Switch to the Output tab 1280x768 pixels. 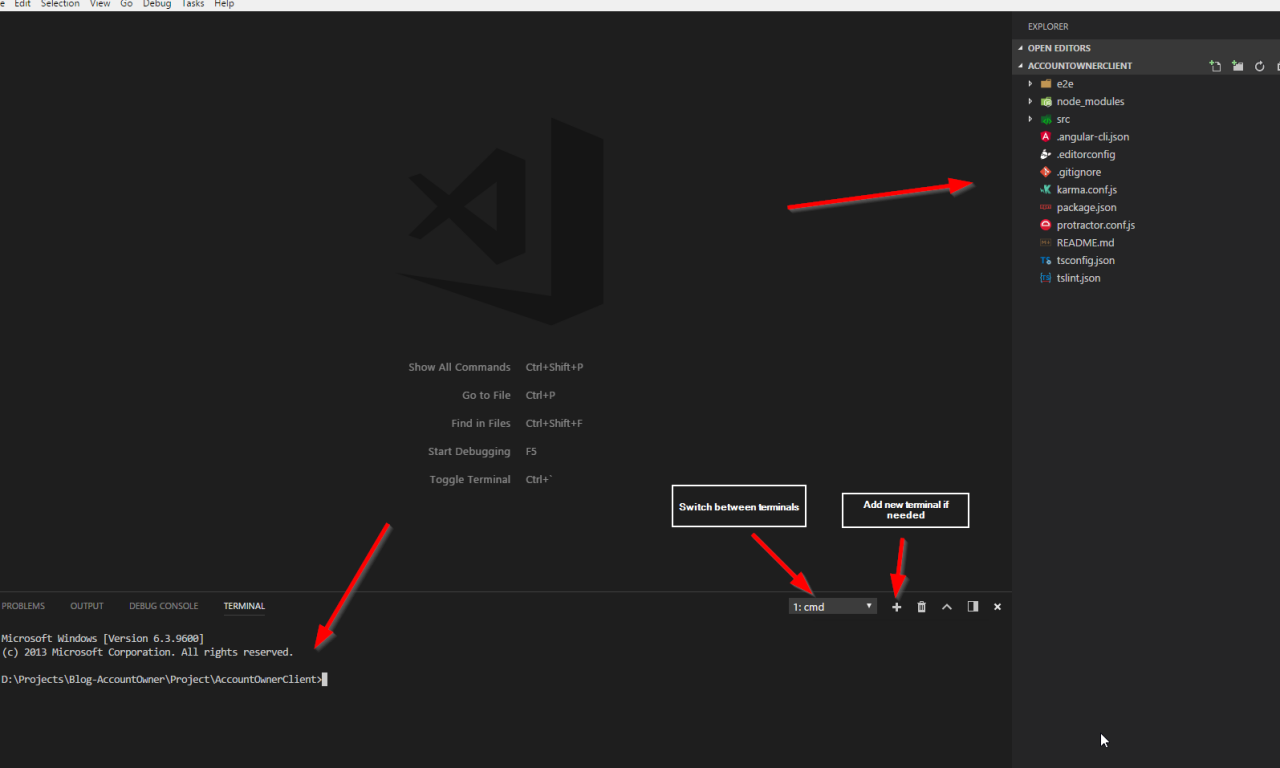point(86,606)
